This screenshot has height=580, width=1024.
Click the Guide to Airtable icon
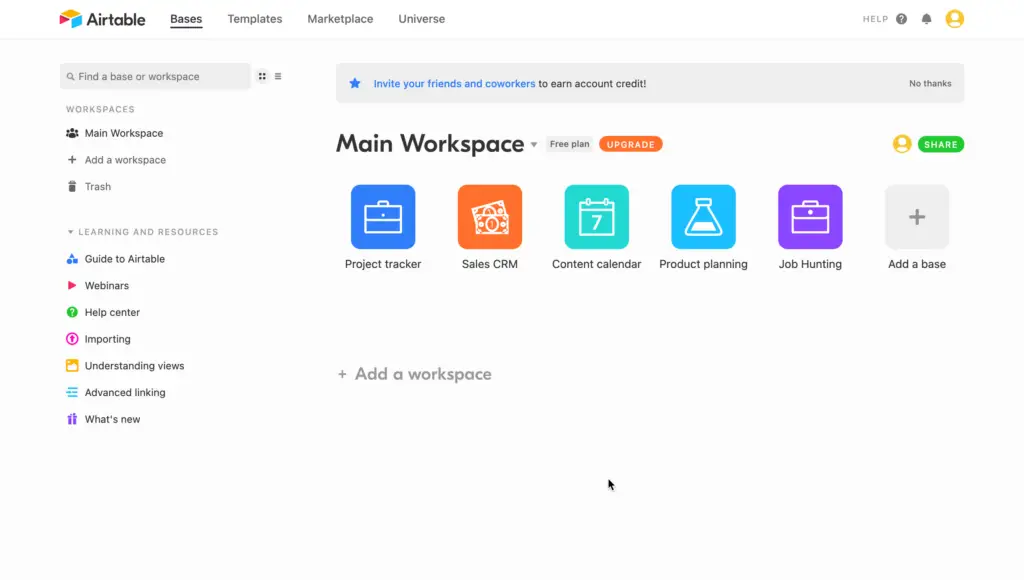(72, 259)
